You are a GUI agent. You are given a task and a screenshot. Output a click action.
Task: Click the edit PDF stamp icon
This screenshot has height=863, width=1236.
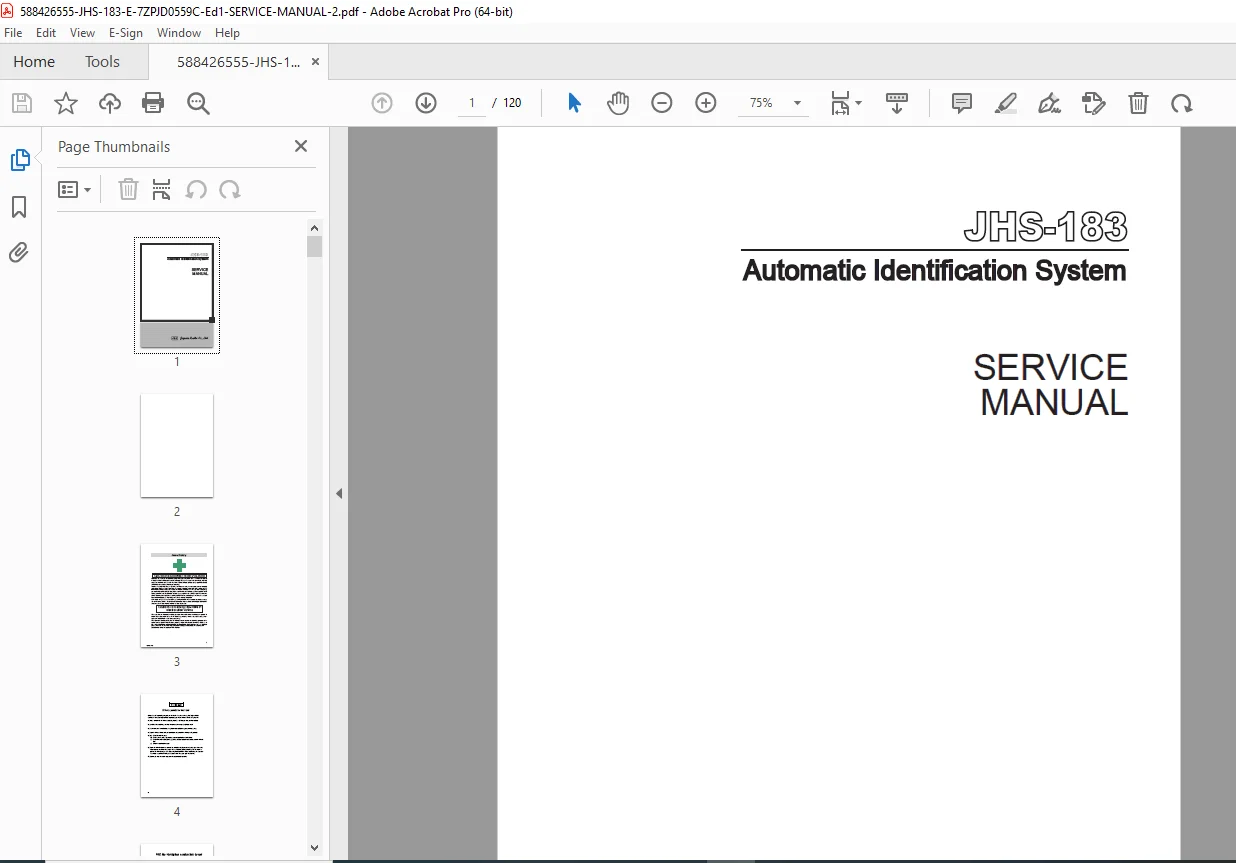tap(1094, 103)
